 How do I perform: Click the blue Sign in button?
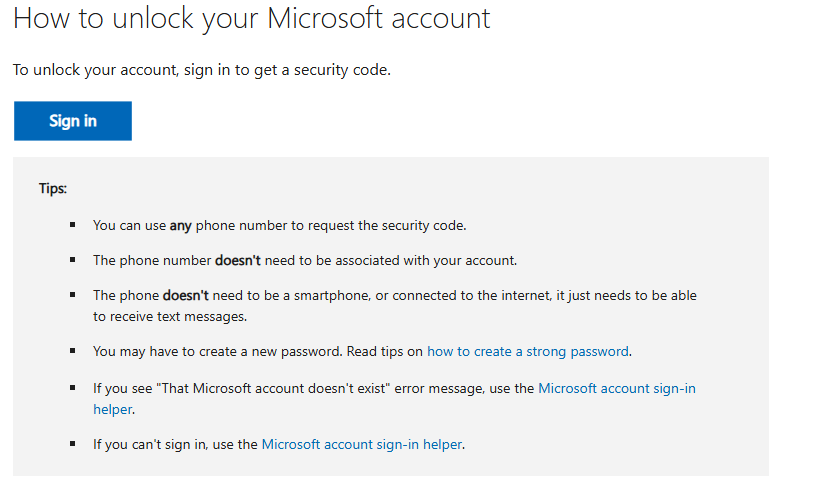tap(73, 121)
